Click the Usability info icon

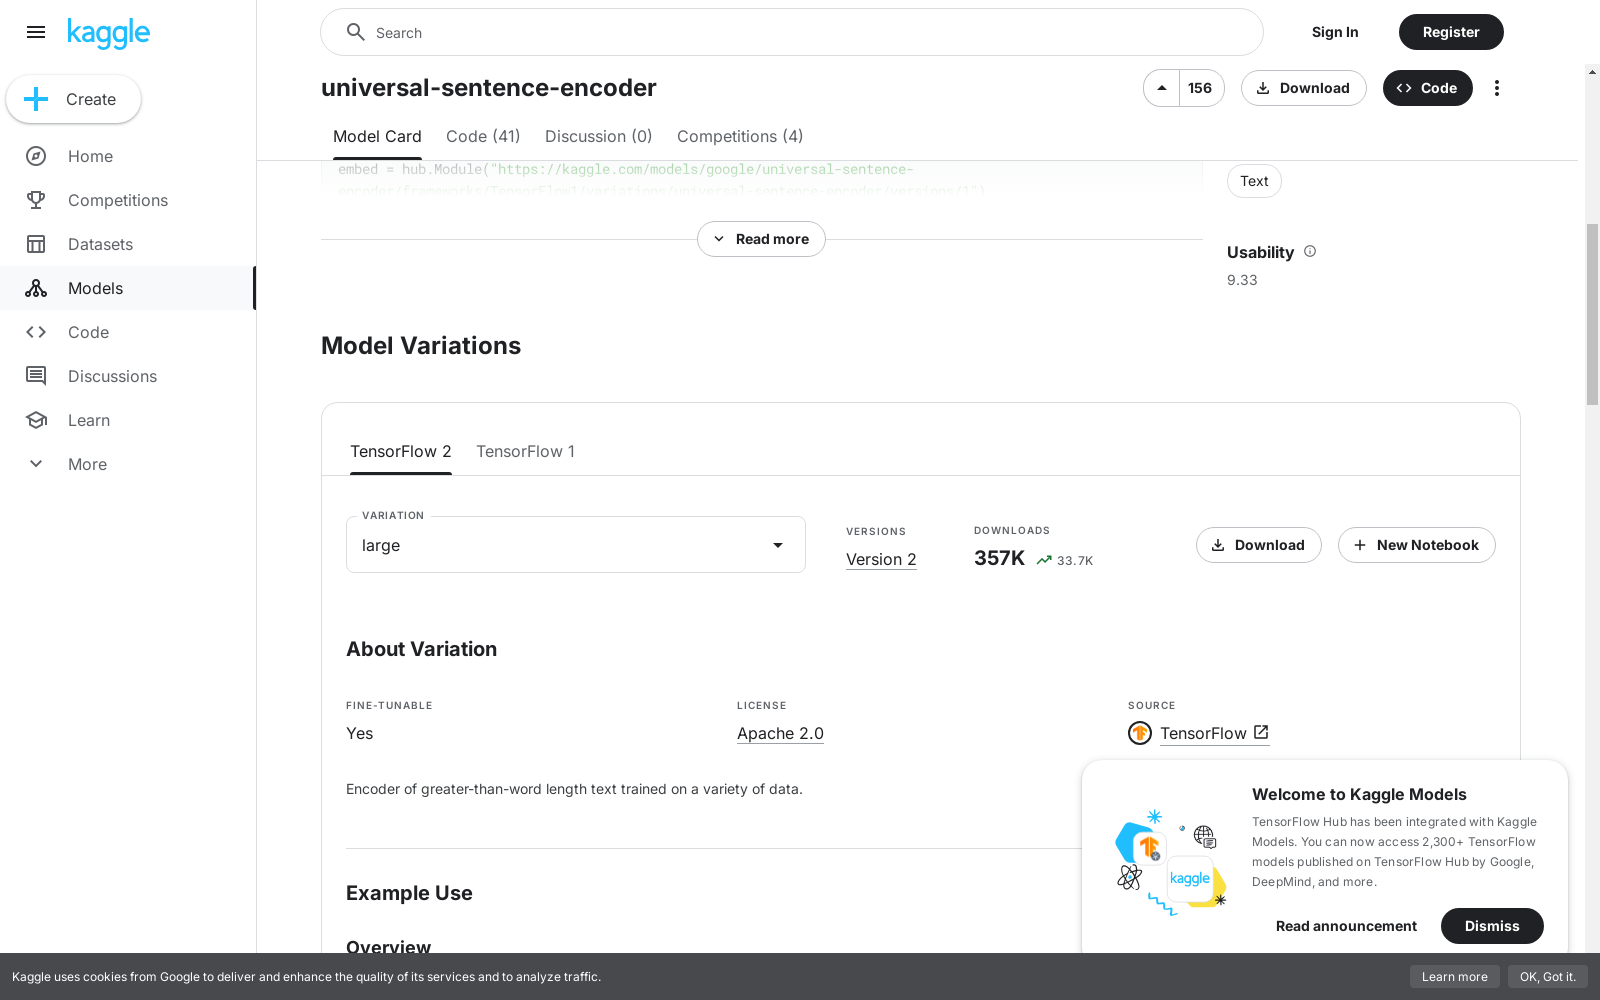[1310, 251]
